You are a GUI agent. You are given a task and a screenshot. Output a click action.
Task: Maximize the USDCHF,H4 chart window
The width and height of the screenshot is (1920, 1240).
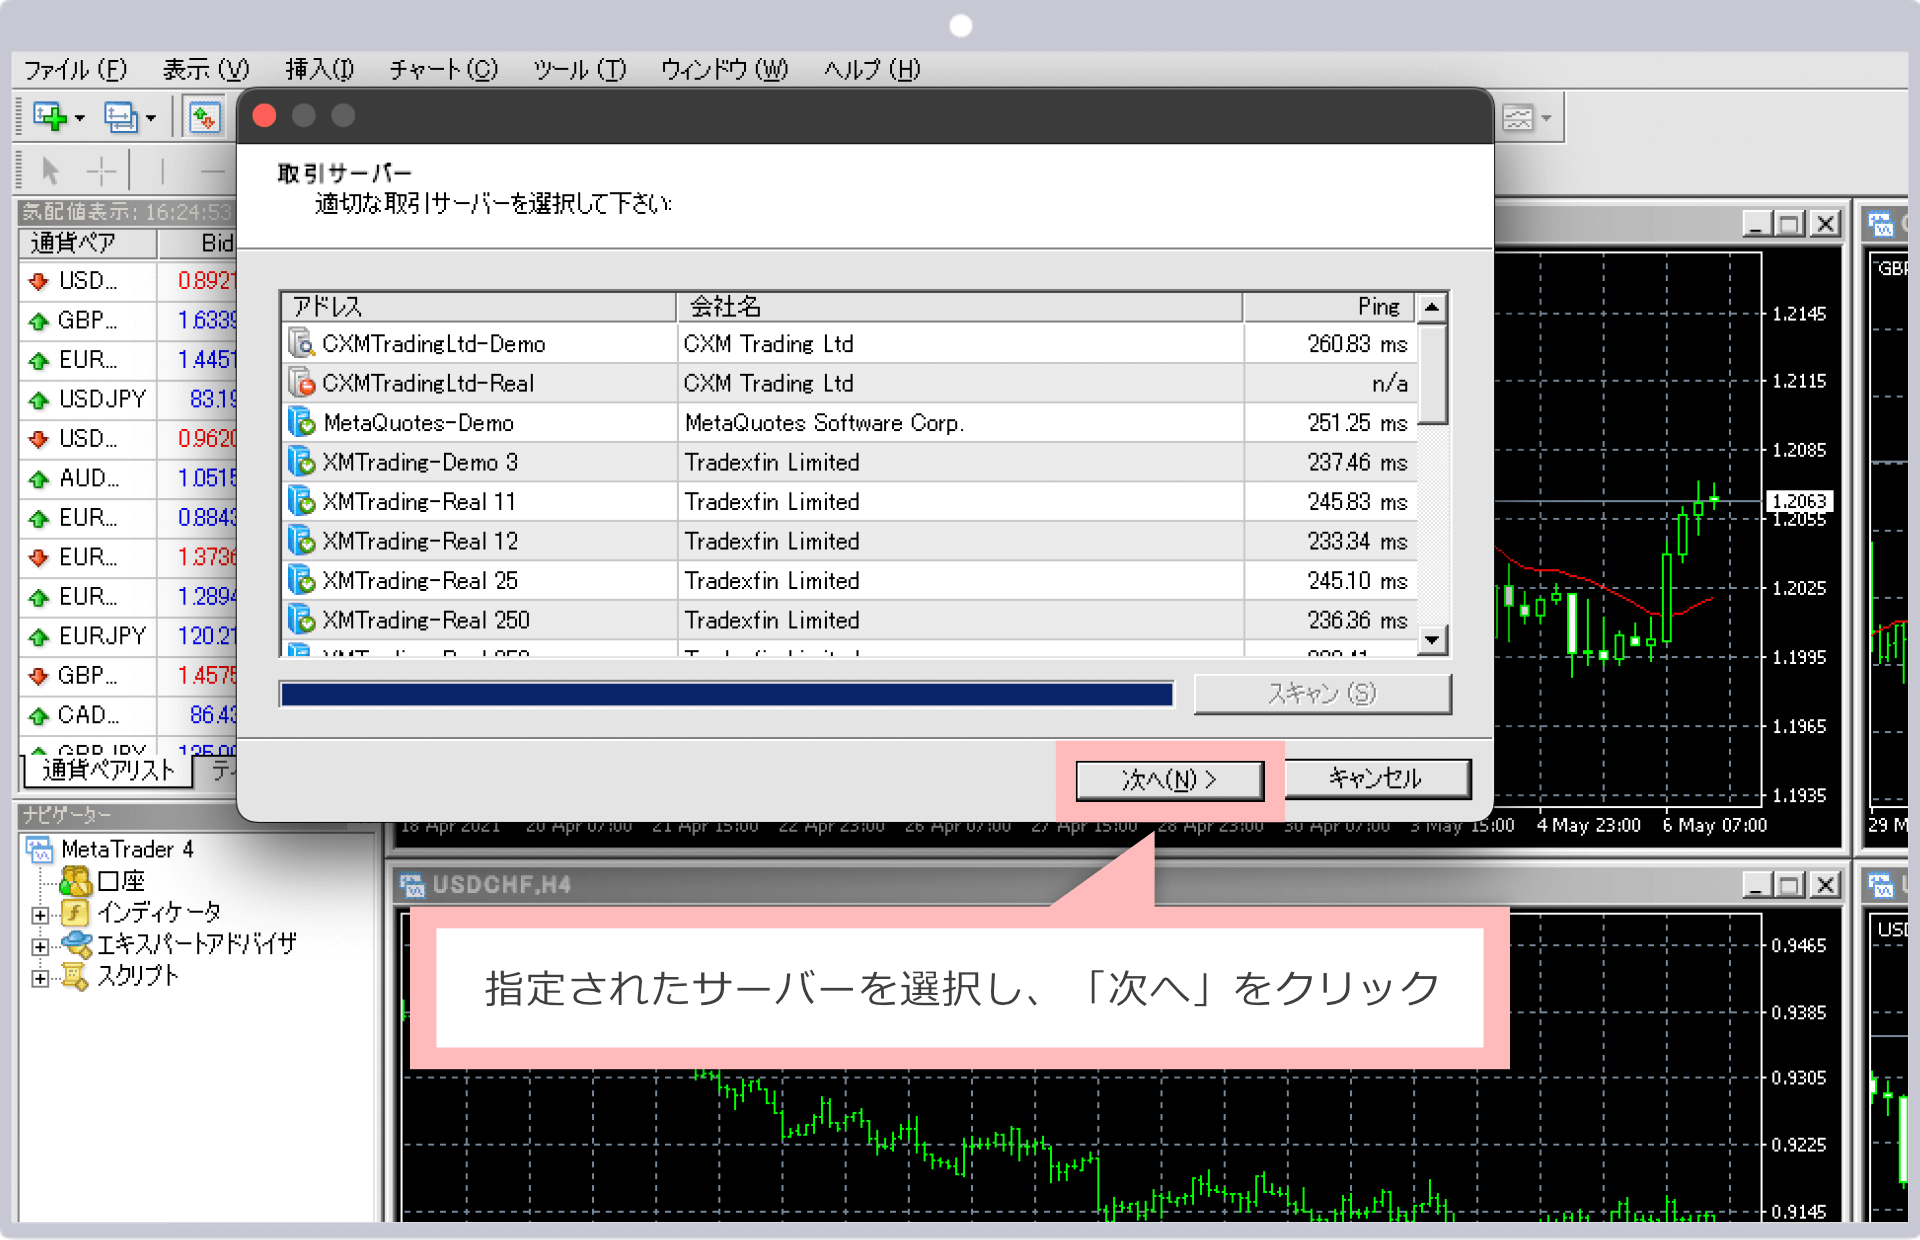tap(1790, 884)
